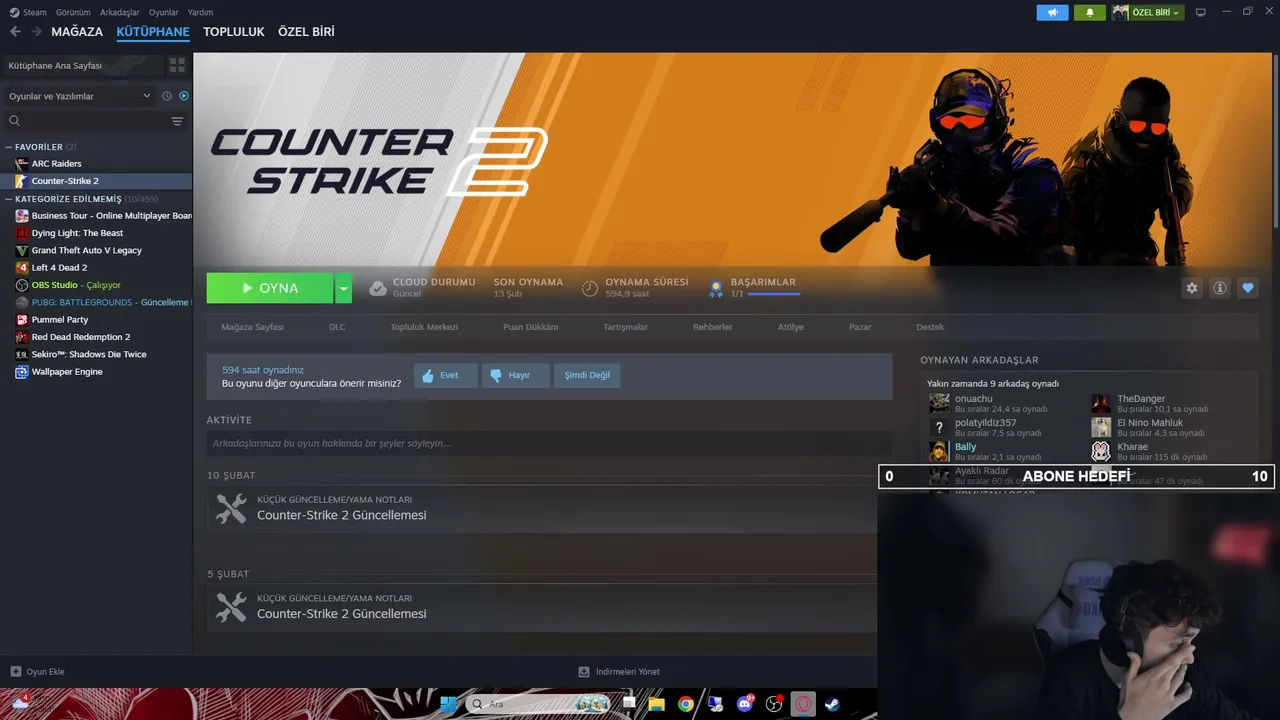Click the Oyun Ekle plus icon
Image resolution: width=1280 pixels, height=720 pixels.
pyautogui.click(x=15, y=672)
